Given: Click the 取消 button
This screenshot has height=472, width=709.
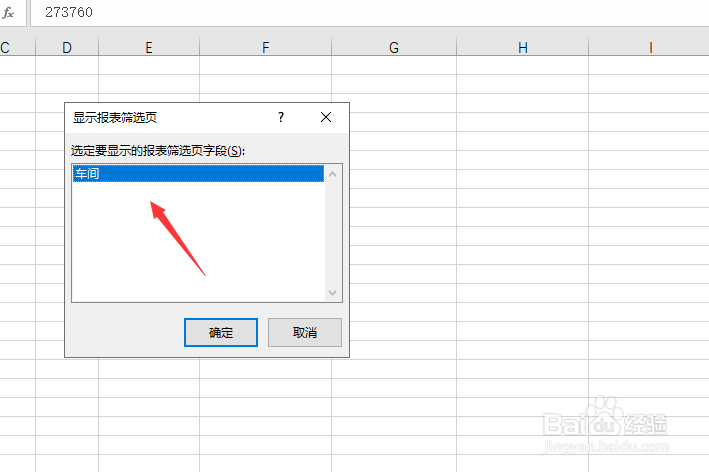Looking at the screenshot, I should point(305,332).
